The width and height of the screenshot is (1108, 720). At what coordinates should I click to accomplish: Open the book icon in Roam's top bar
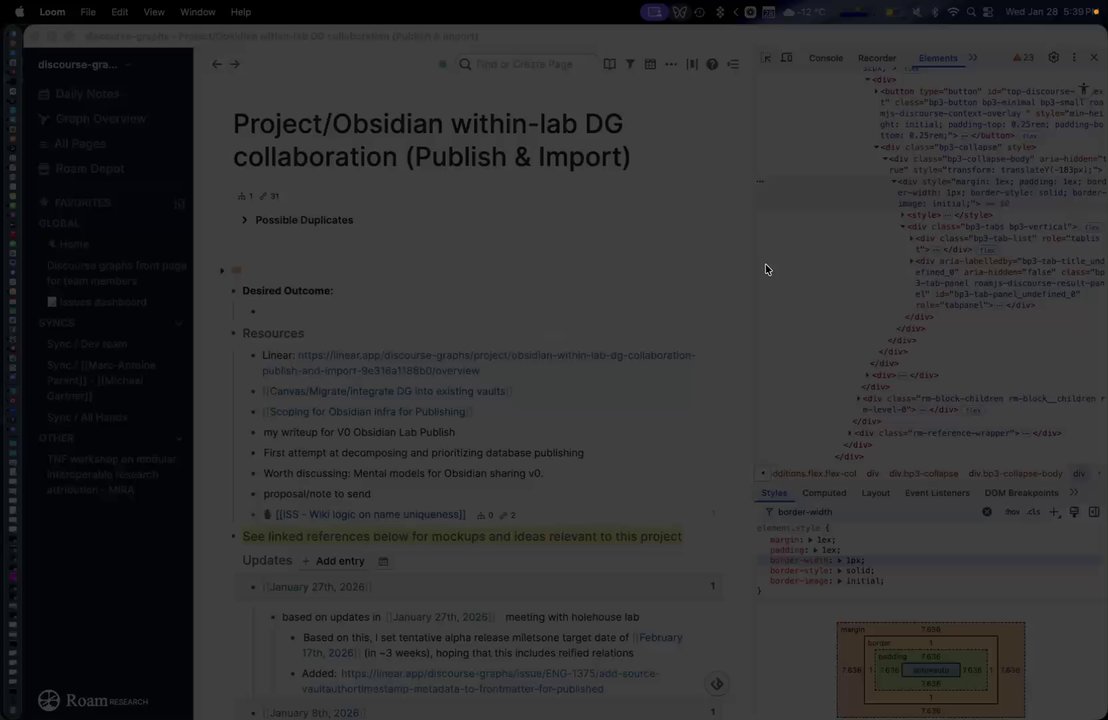coord(609,64)
